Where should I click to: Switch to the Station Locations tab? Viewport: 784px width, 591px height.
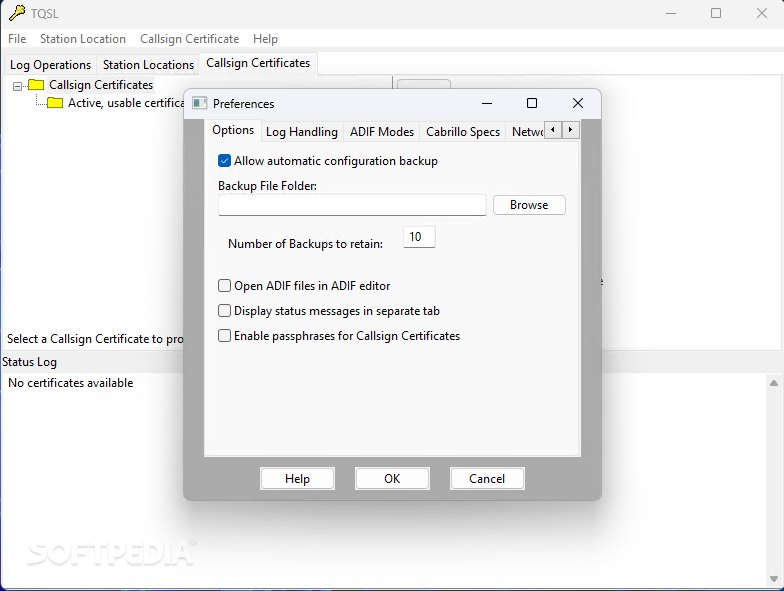[148, 65]
